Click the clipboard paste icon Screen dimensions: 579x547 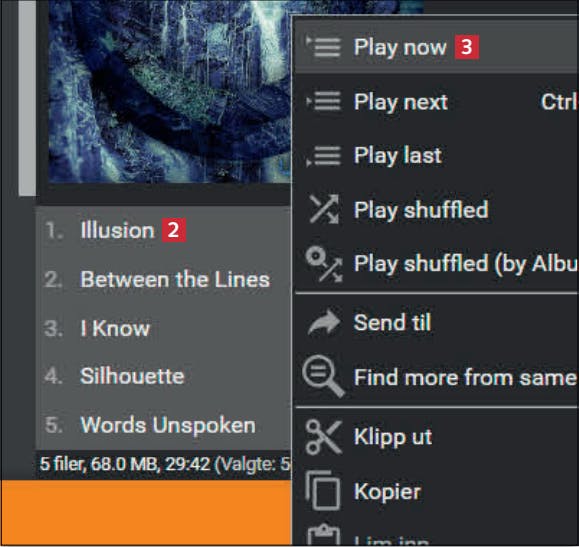tap(323, 535)
